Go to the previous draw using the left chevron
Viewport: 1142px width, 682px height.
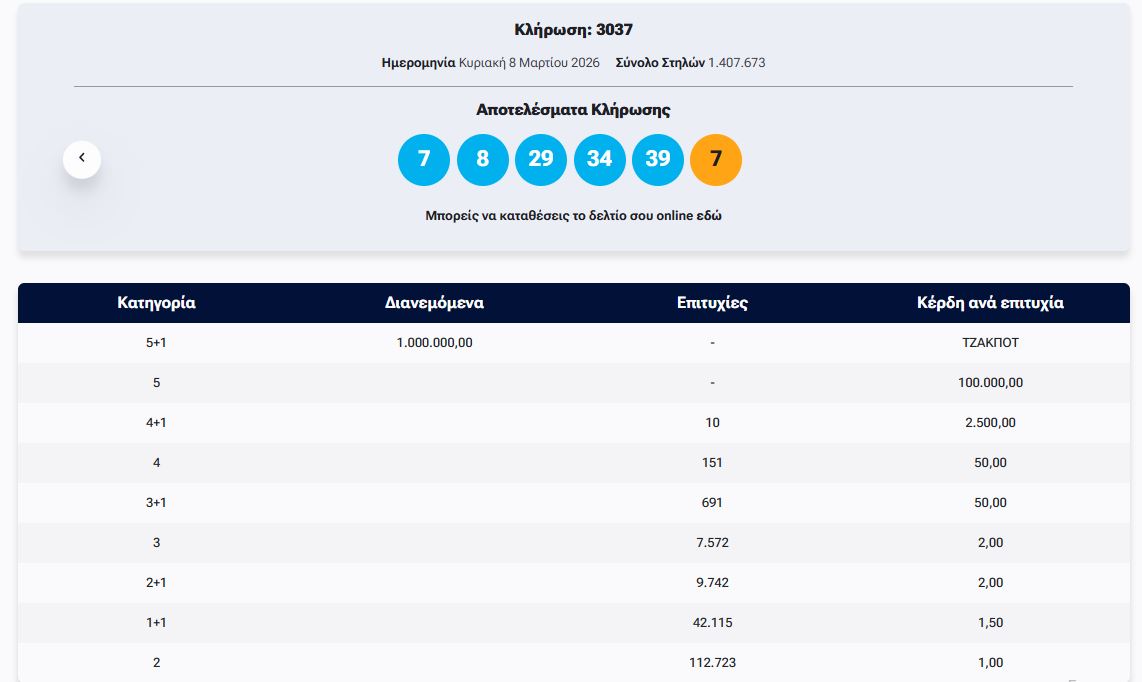(82, 159)
